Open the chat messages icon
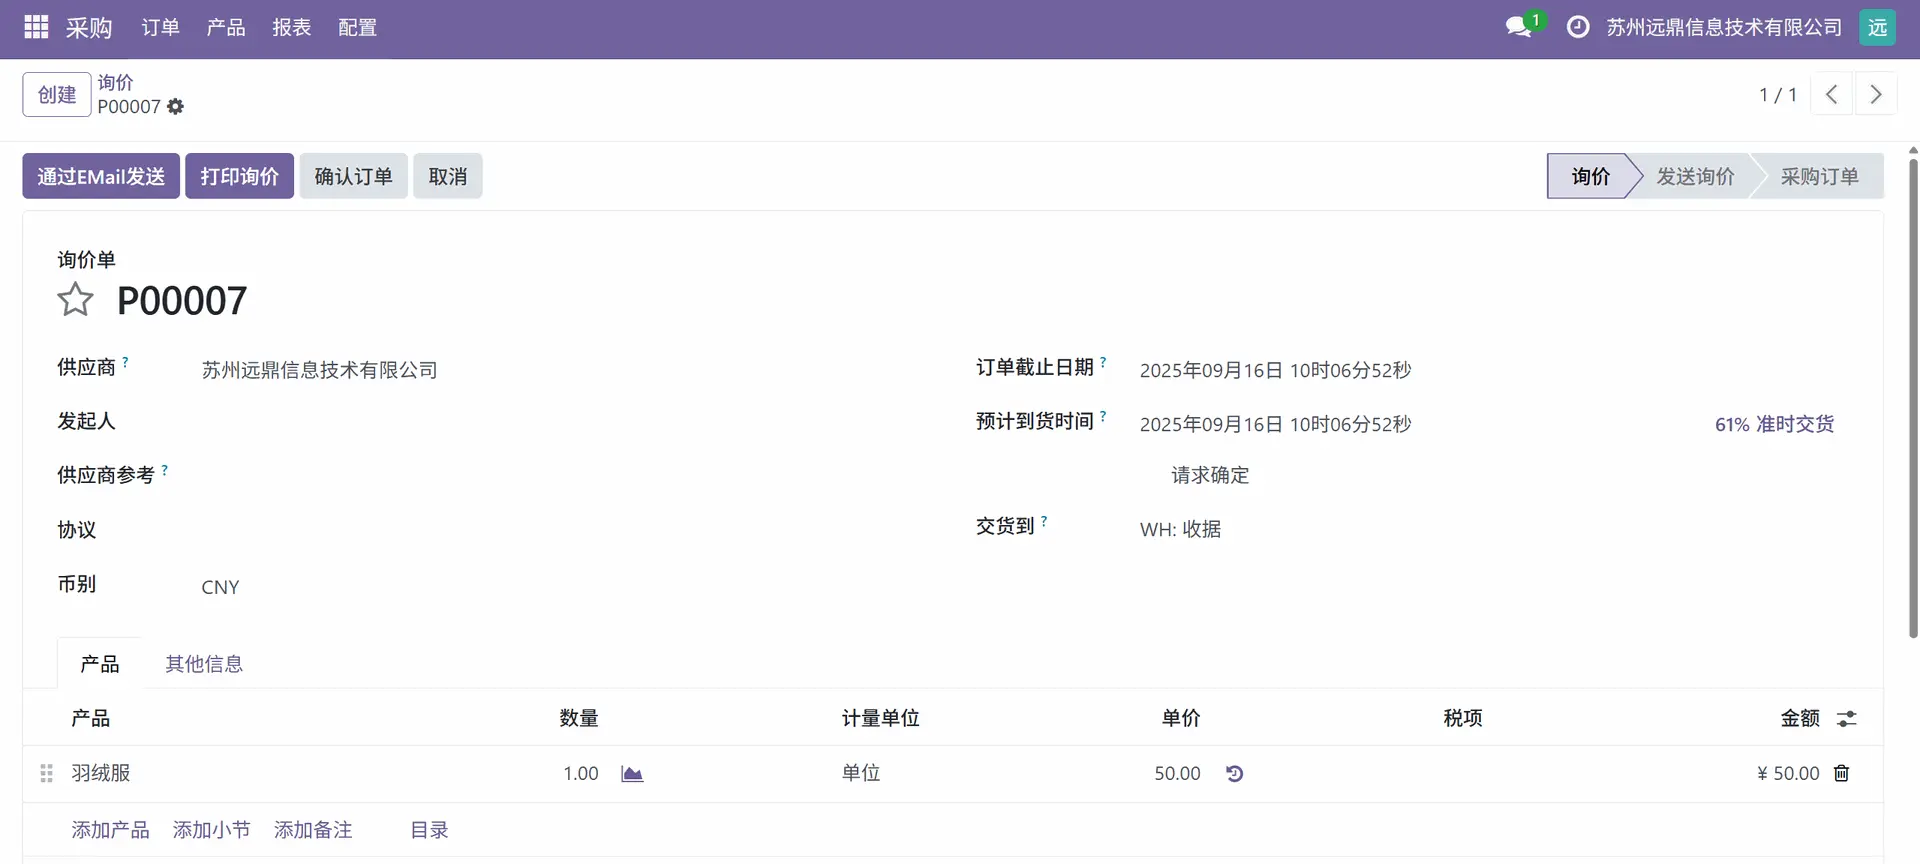 [x=1519, y=27]
